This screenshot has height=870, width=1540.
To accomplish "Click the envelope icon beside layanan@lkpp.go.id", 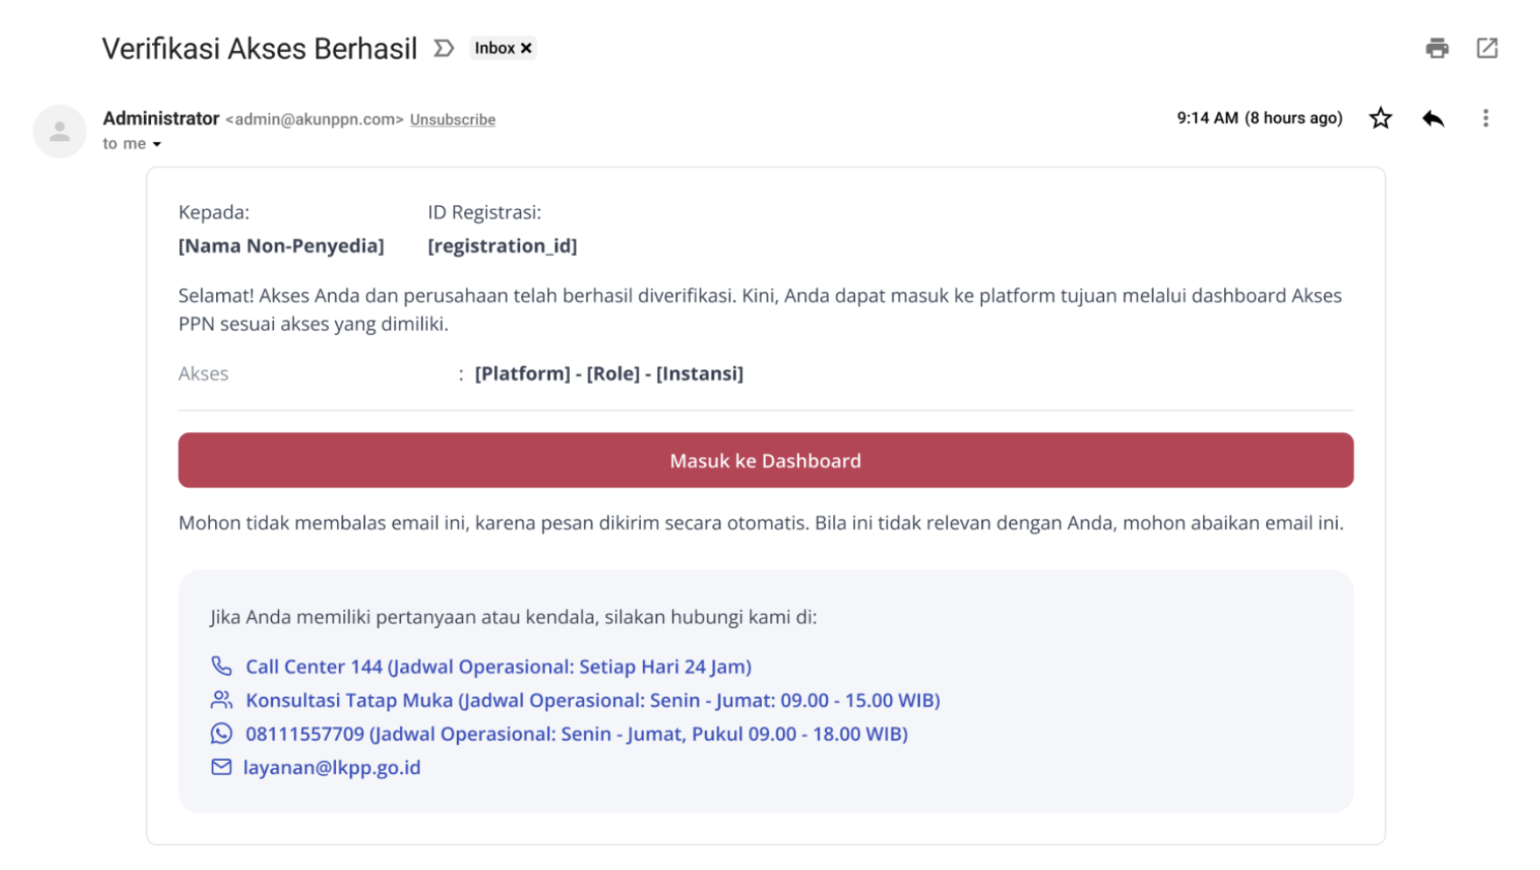I will 221,767.
